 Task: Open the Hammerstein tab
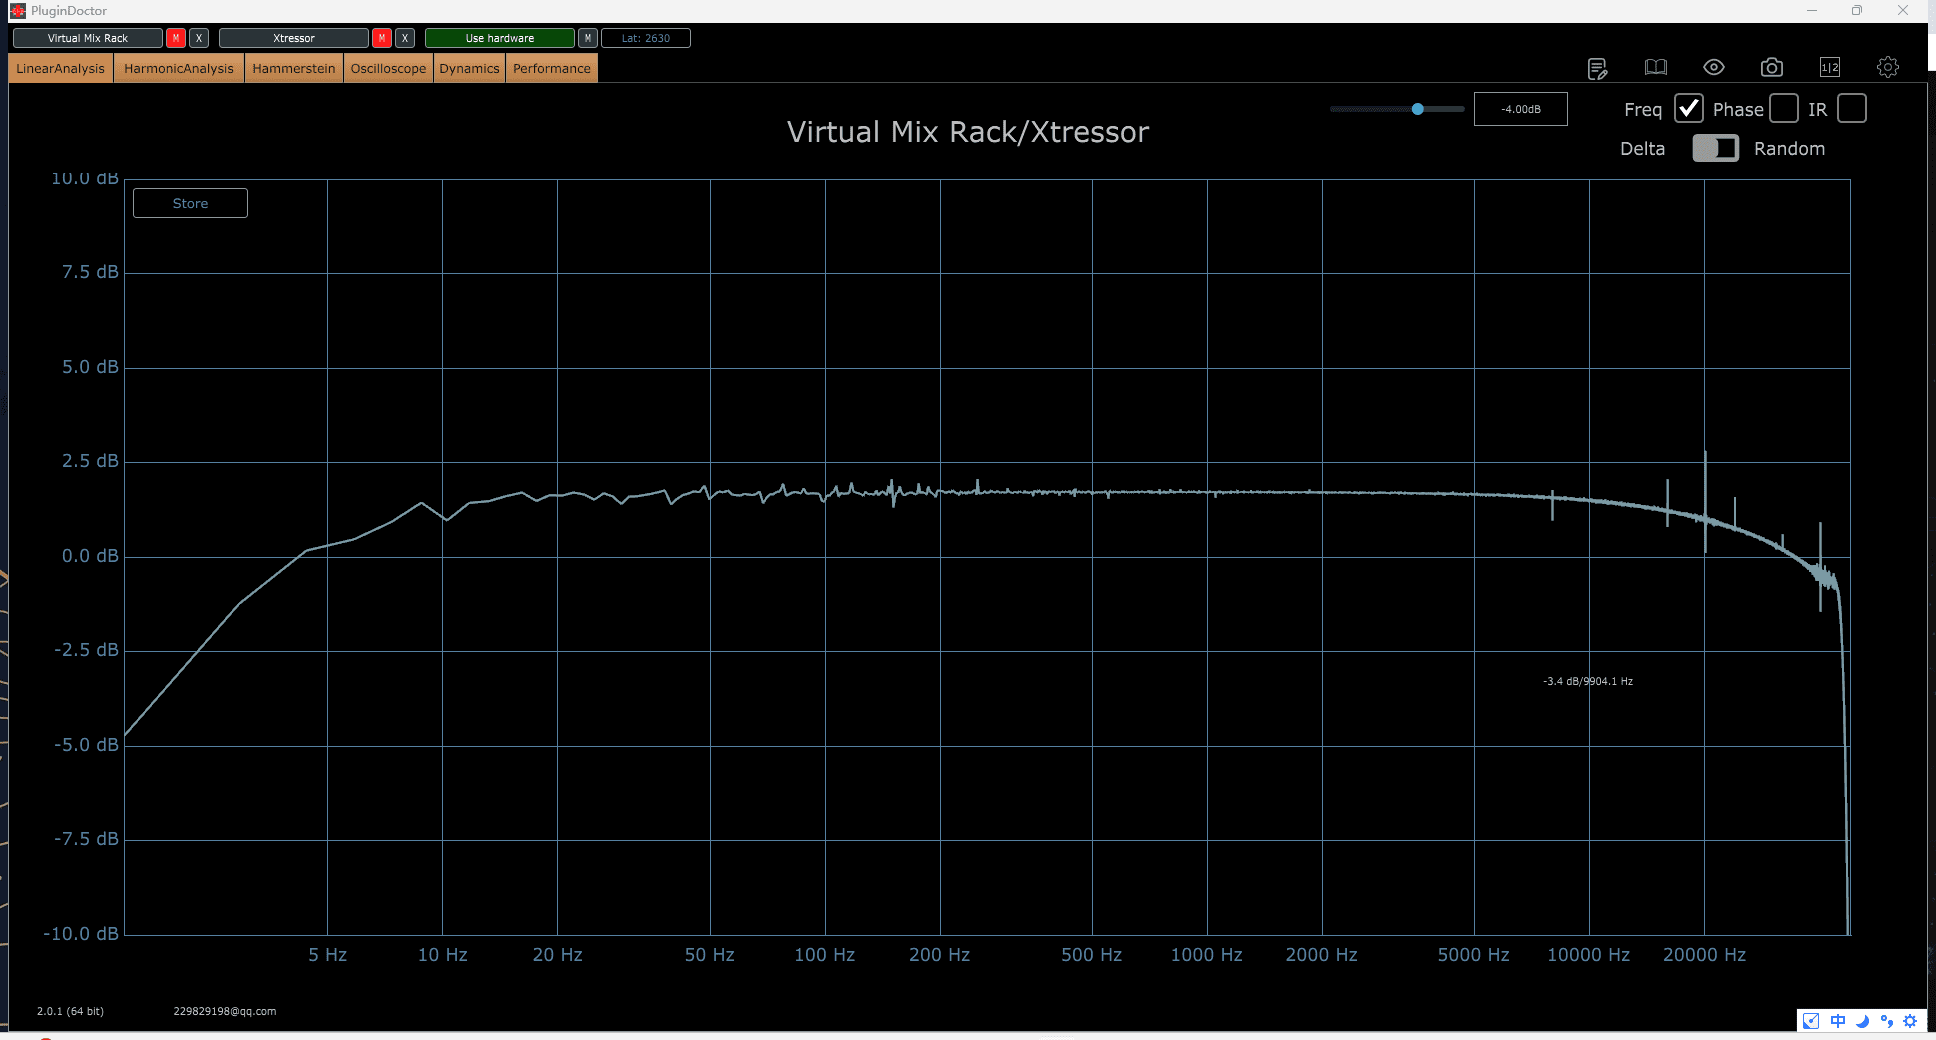tap(294, 68)
